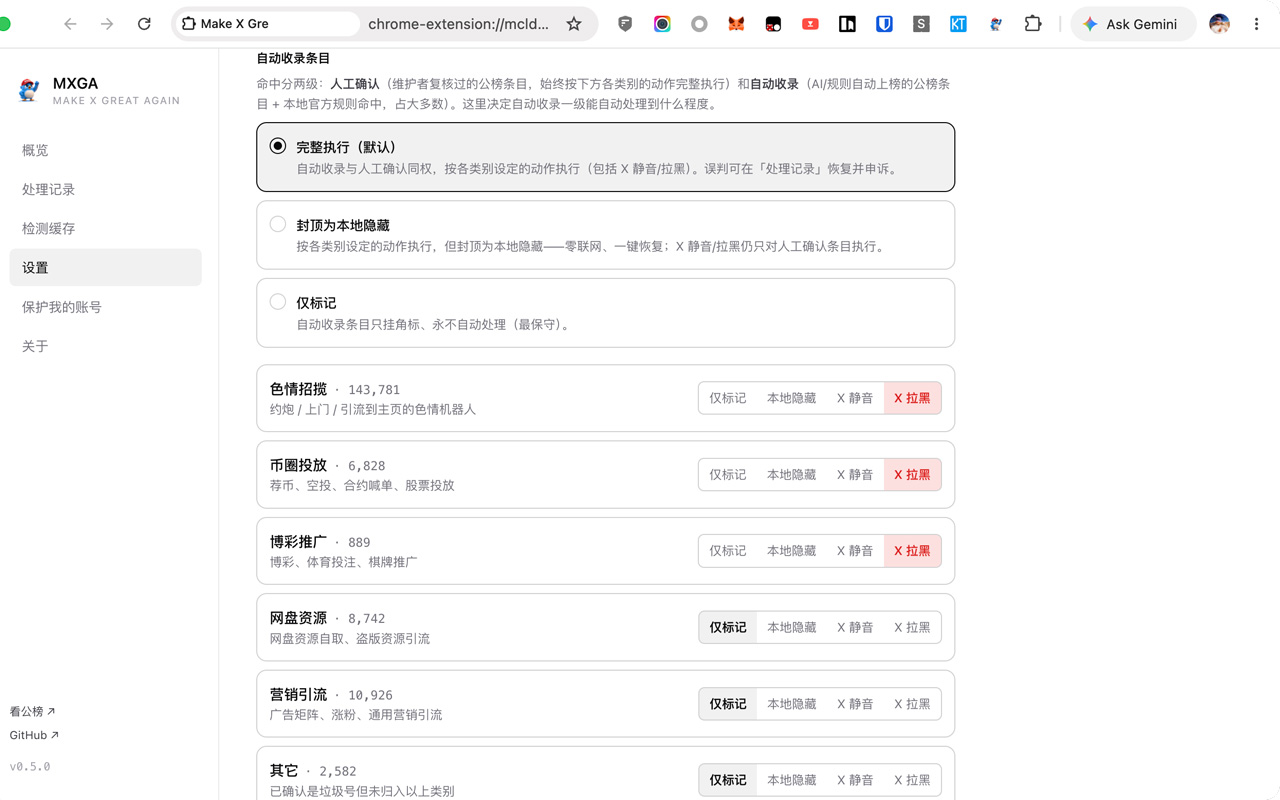The width and height of the screenshot is (1280, 800).
Task: Set 营销引流 to X 静音
Action: pyautogui.click(x=855, y=704)
